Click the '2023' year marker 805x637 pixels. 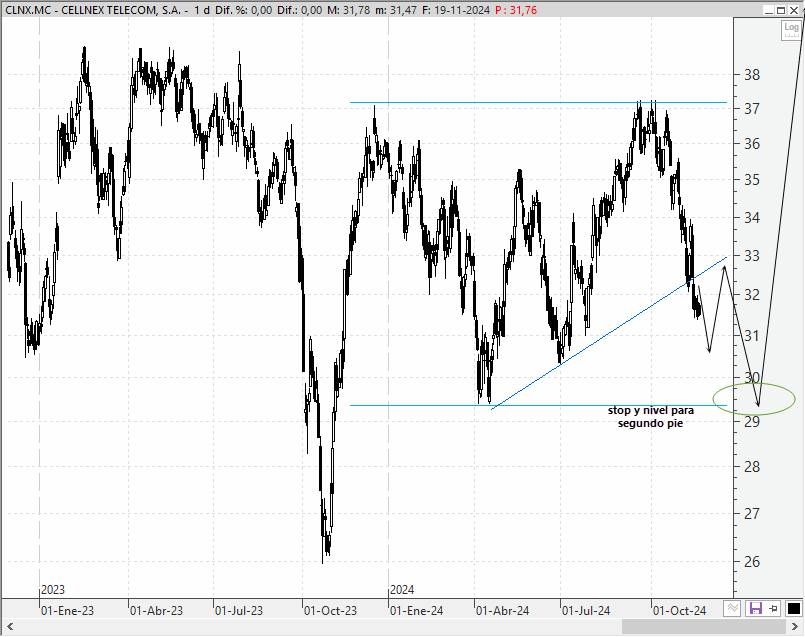point(53,590)
